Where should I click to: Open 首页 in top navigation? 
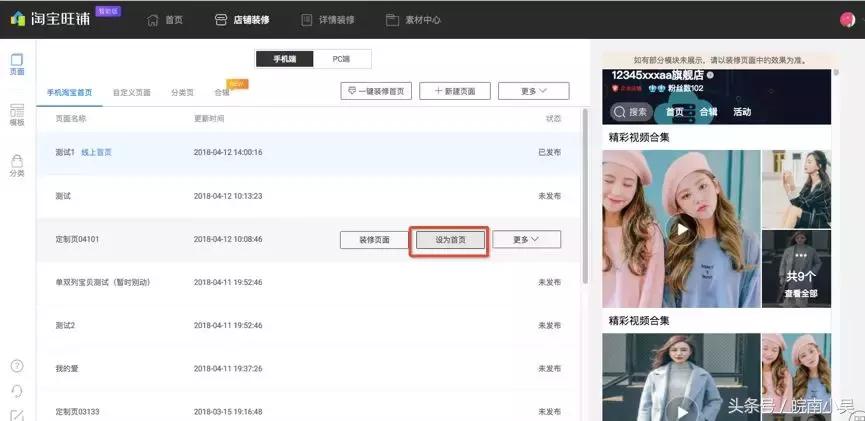(x=165, y=20)
